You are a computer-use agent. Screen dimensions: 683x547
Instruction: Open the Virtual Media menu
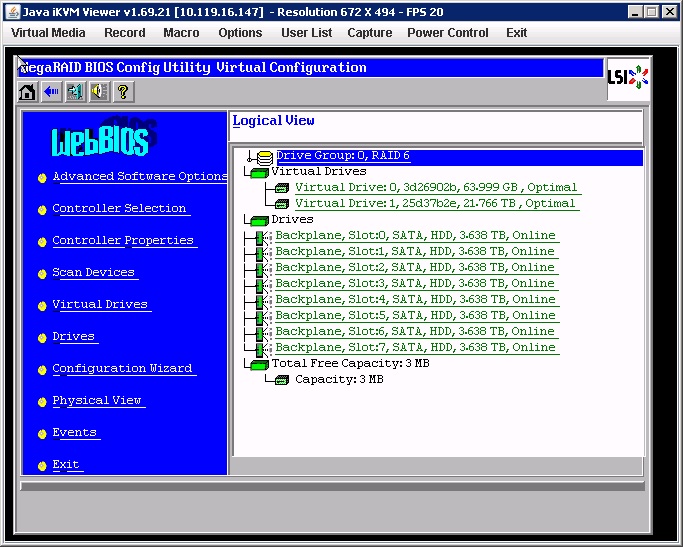[x=48, y=33]
